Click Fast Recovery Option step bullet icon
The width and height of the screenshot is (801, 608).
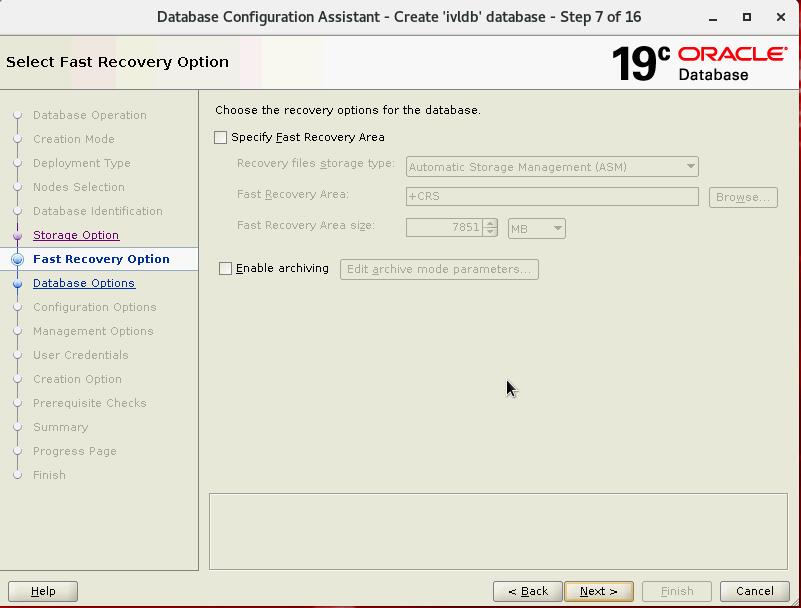(x=17, y=259)
